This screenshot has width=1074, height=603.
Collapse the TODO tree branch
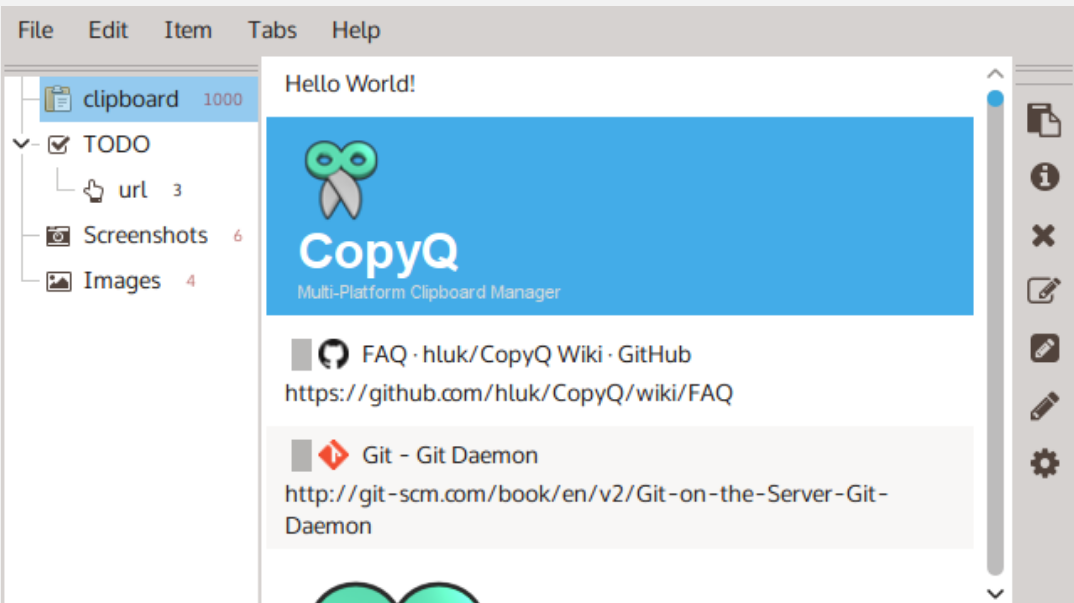(x=20, y=144)
